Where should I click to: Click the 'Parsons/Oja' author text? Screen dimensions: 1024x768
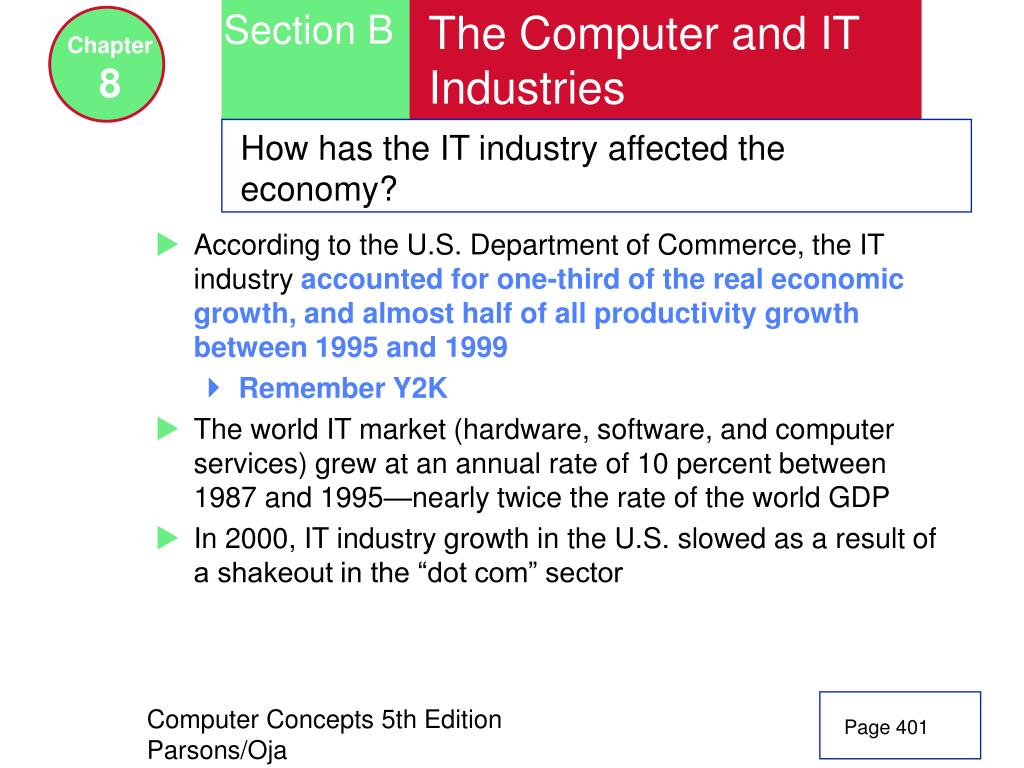[217, 750]
